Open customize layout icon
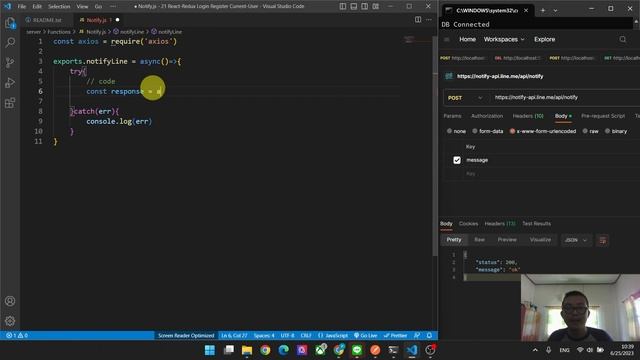Screen dimensions: 640x360 (x=376, y=7)
